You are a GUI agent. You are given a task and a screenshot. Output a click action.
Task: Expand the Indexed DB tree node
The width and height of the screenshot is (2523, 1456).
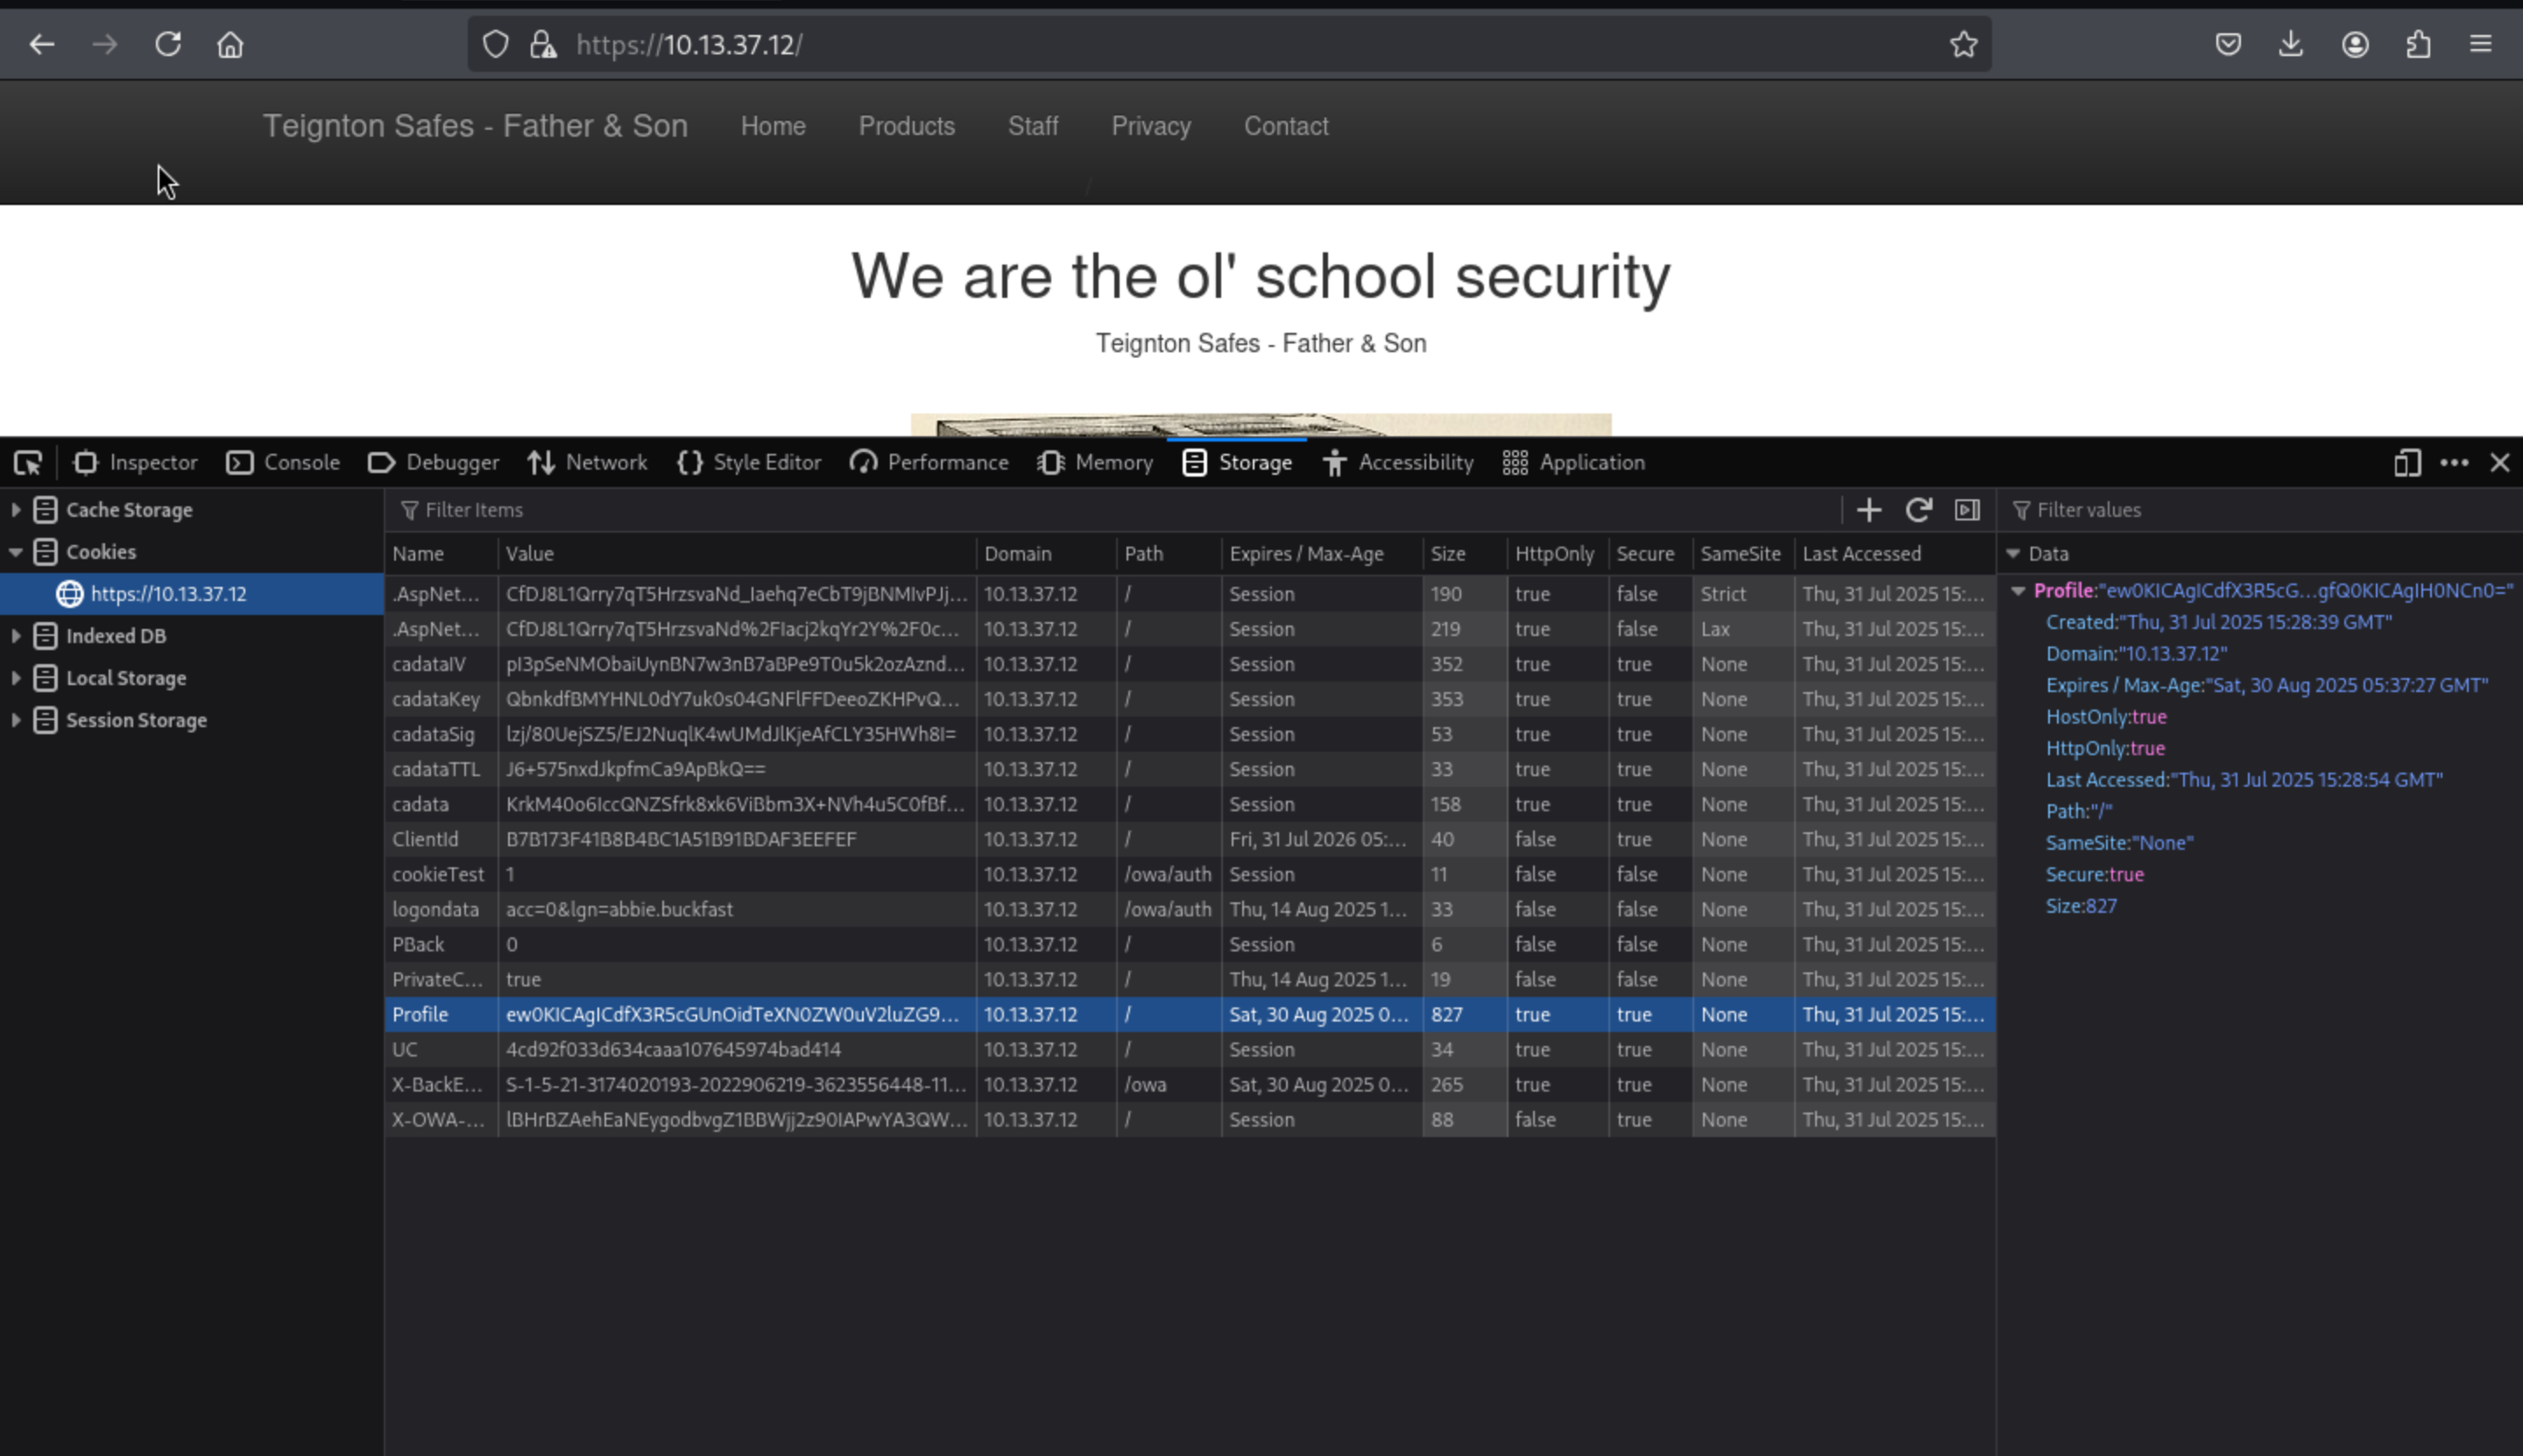tap(16, 636)
